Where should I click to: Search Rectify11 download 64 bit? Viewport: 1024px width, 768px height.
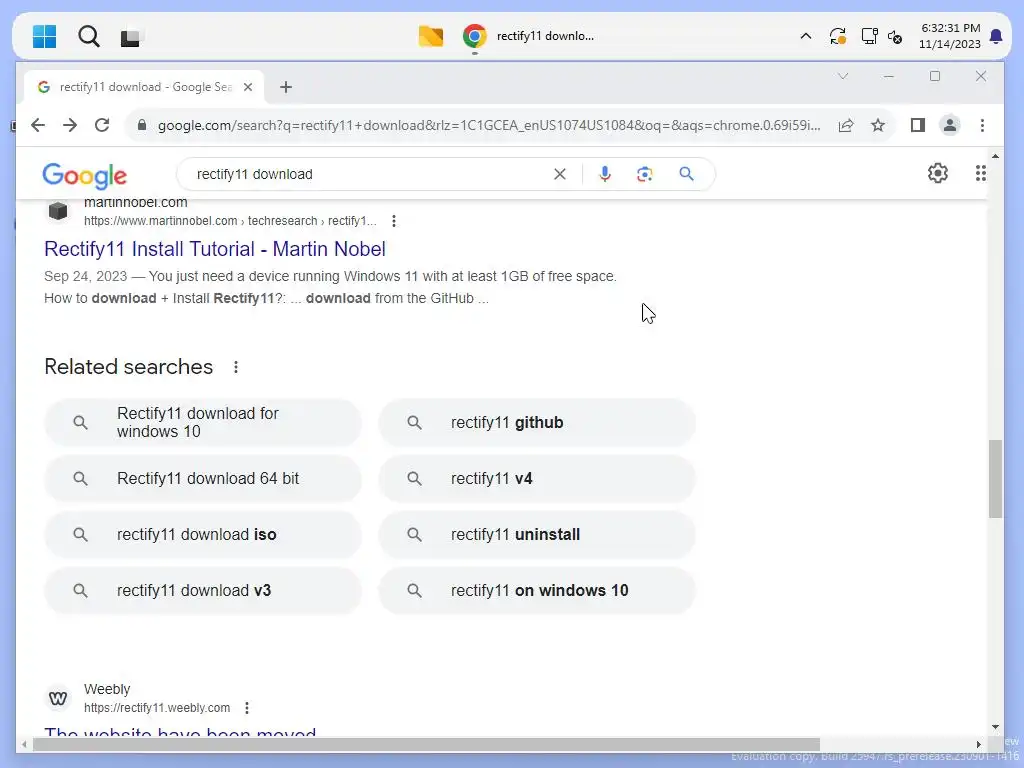point(202,479)
